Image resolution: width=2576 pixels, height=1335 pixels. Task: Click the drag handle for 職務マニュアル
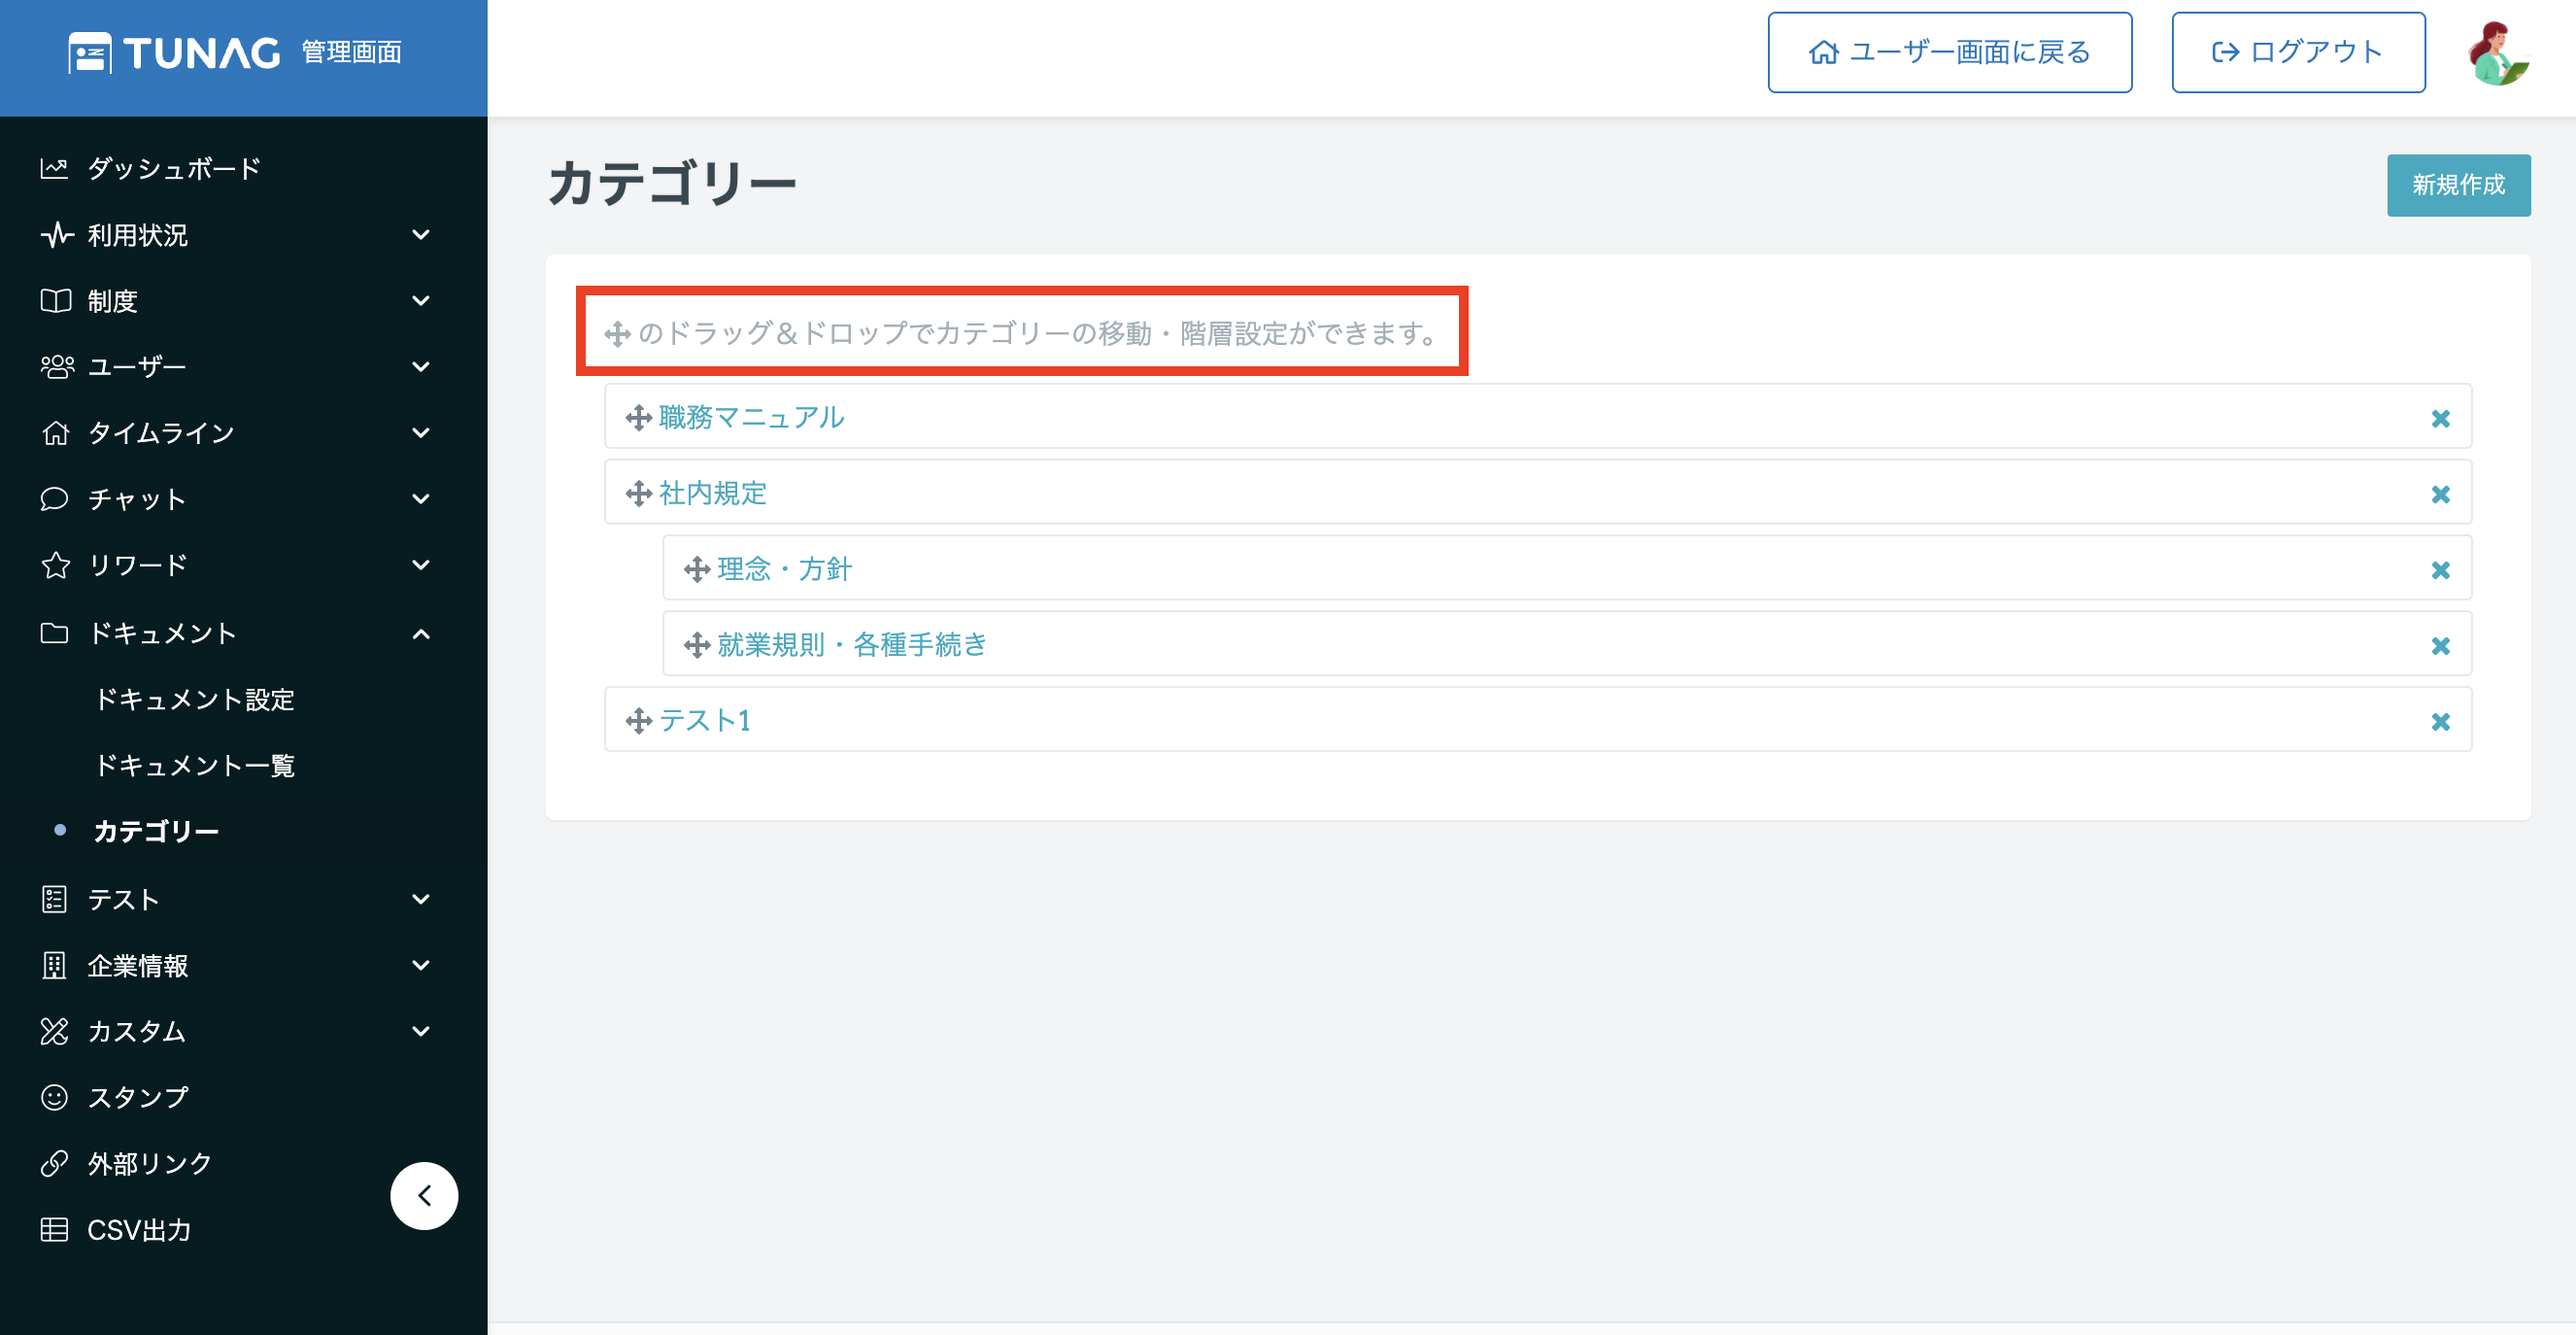click(x=639, y=418)
